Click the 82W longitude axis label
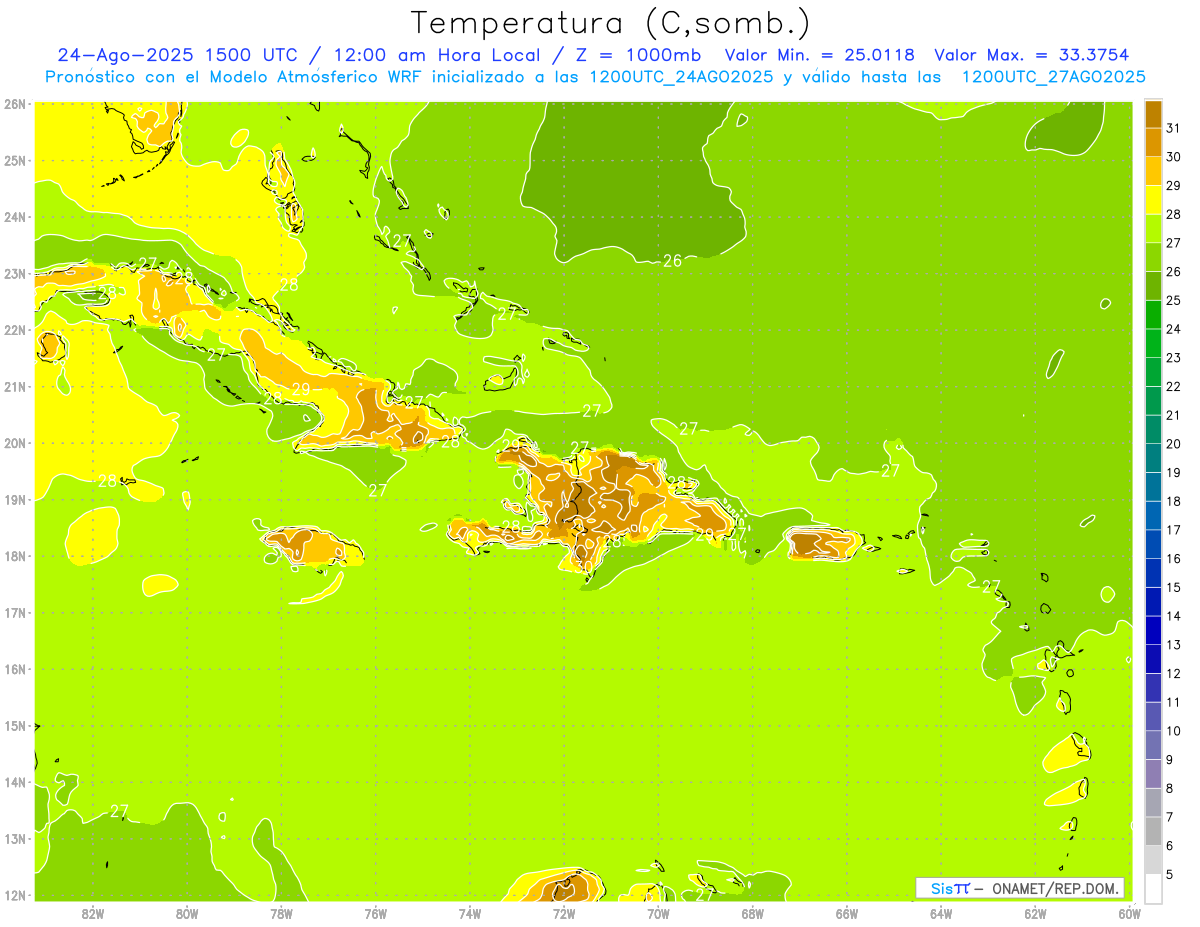Screen dimensions: 1200x927 click(92, 913)
